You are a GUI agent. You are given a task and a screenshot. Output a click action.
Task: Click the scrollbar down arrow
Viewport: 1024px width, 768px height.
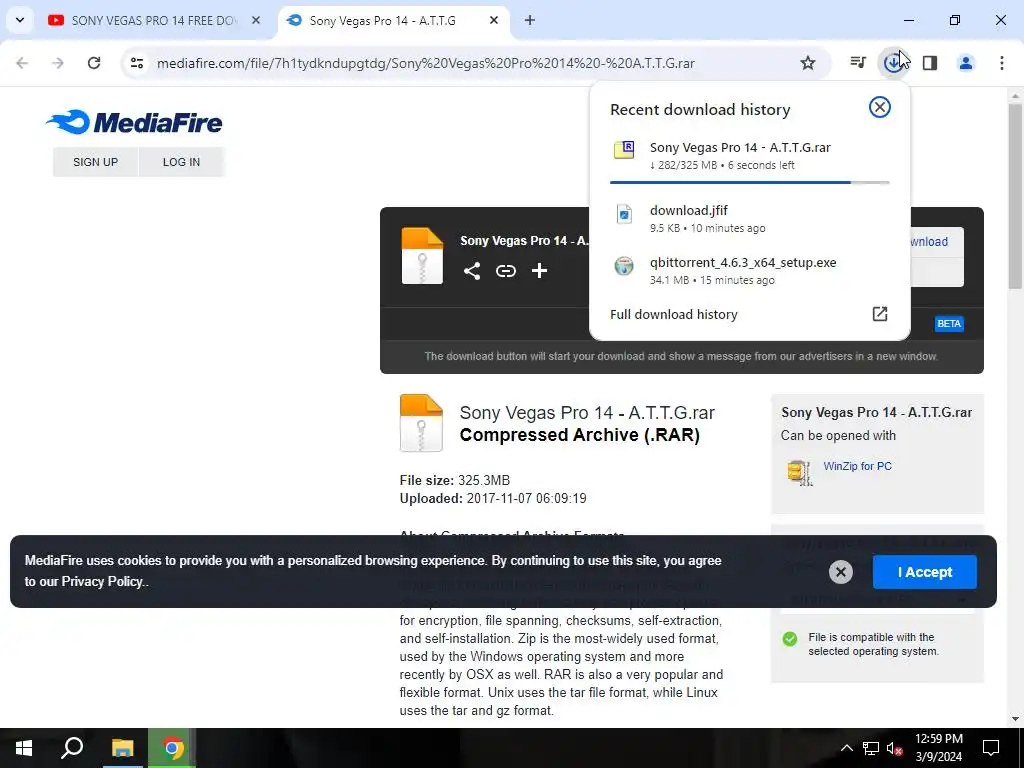coord(1015,719)
